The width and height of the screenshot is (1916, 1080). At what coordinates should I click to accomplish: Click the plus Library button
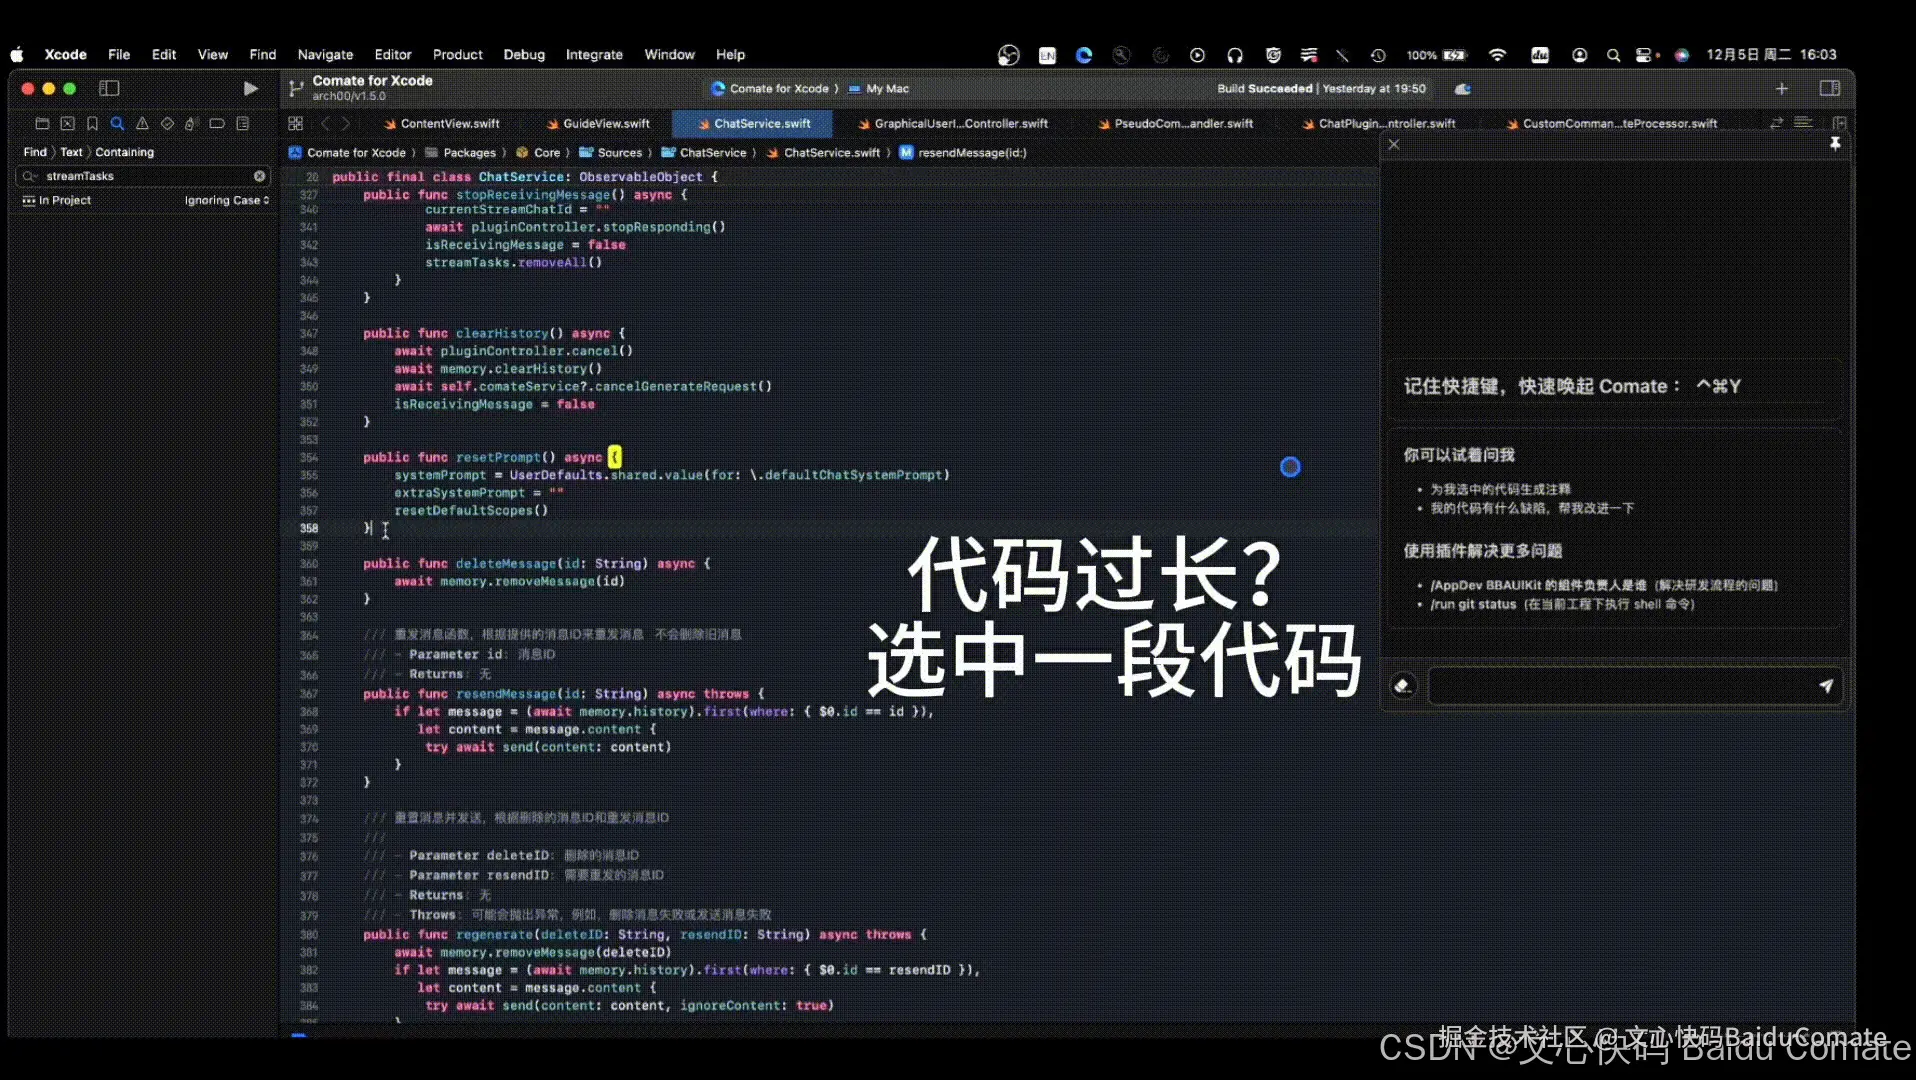(x=1781, y=89)
